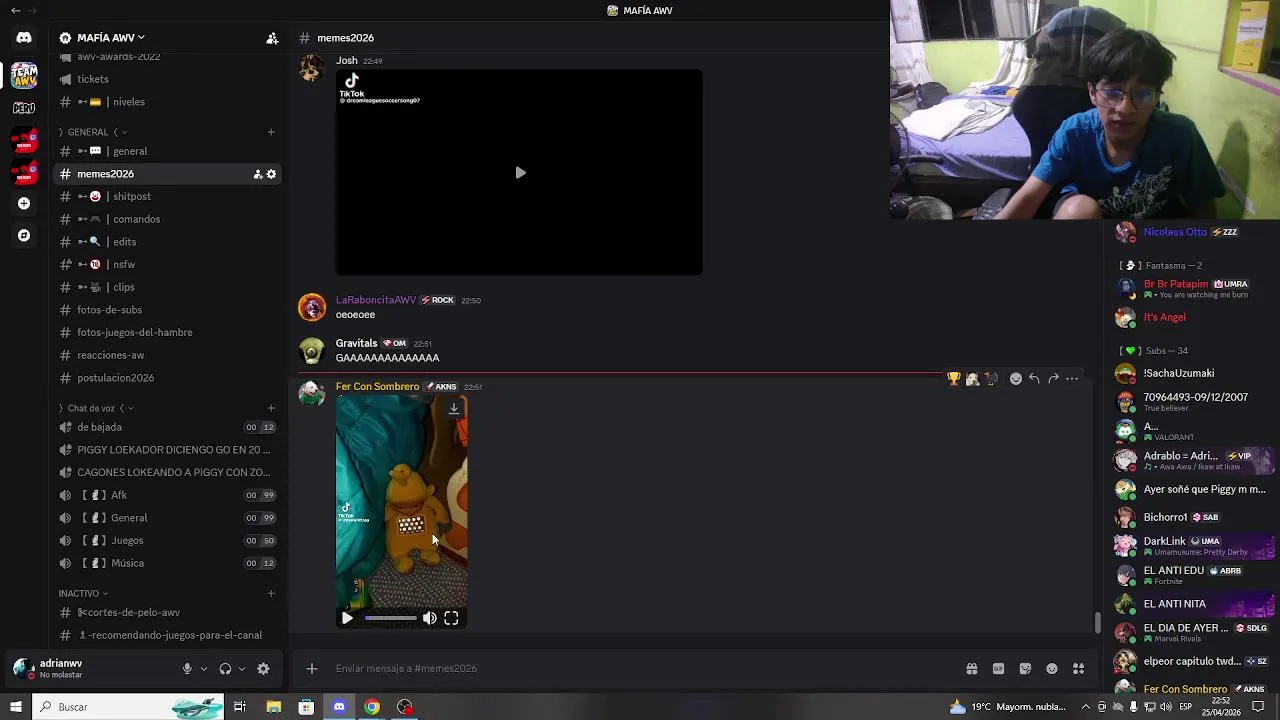Open user settings gear
Viewport: 1280px width, 720px height.
(x=263, y=669)
